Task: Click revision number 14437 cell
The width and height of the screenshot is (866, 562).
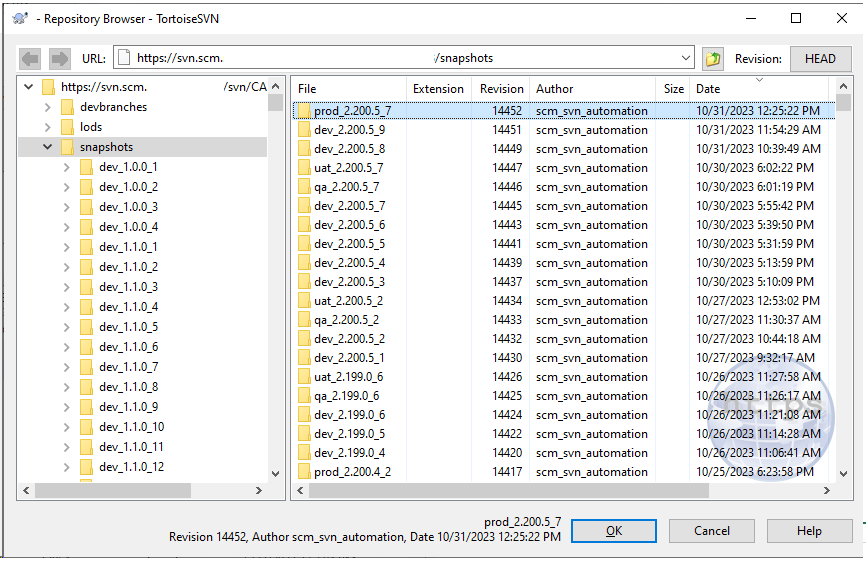Action: pos(507,282)
